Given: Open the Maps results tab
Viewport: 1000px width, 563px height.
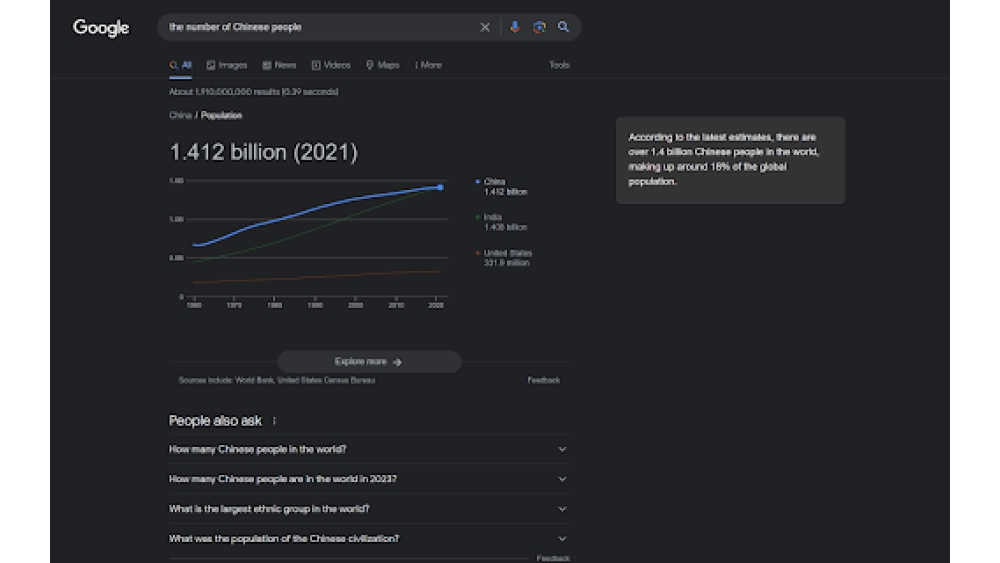Looking at the screenshot, I should (383, 65).
